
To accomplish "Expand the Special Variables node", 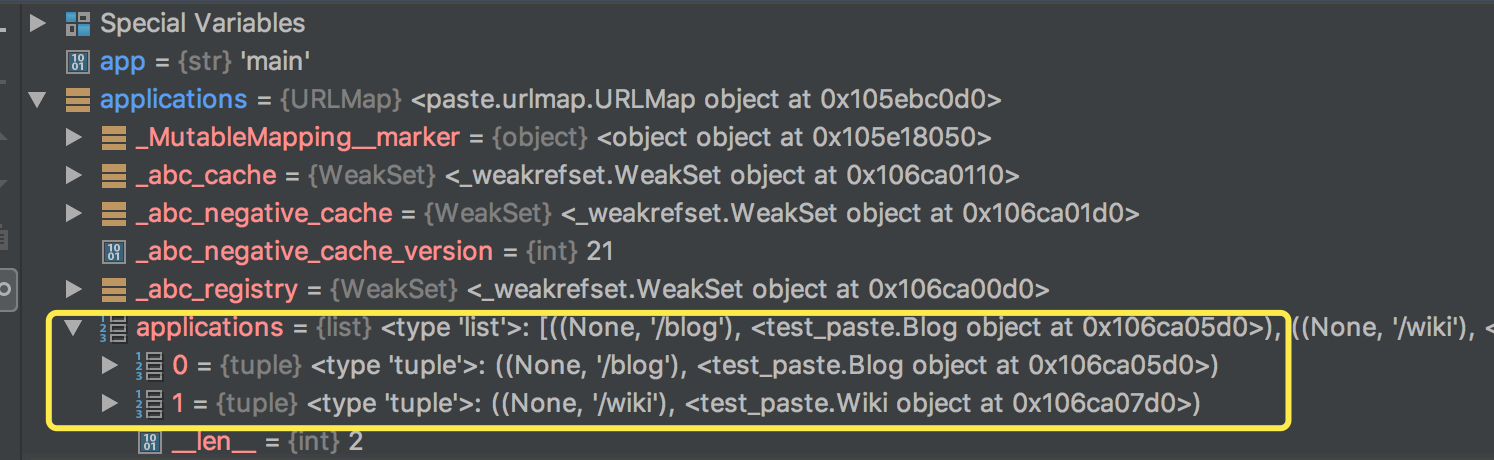I will pyautogui.click(x=39, y=22).
